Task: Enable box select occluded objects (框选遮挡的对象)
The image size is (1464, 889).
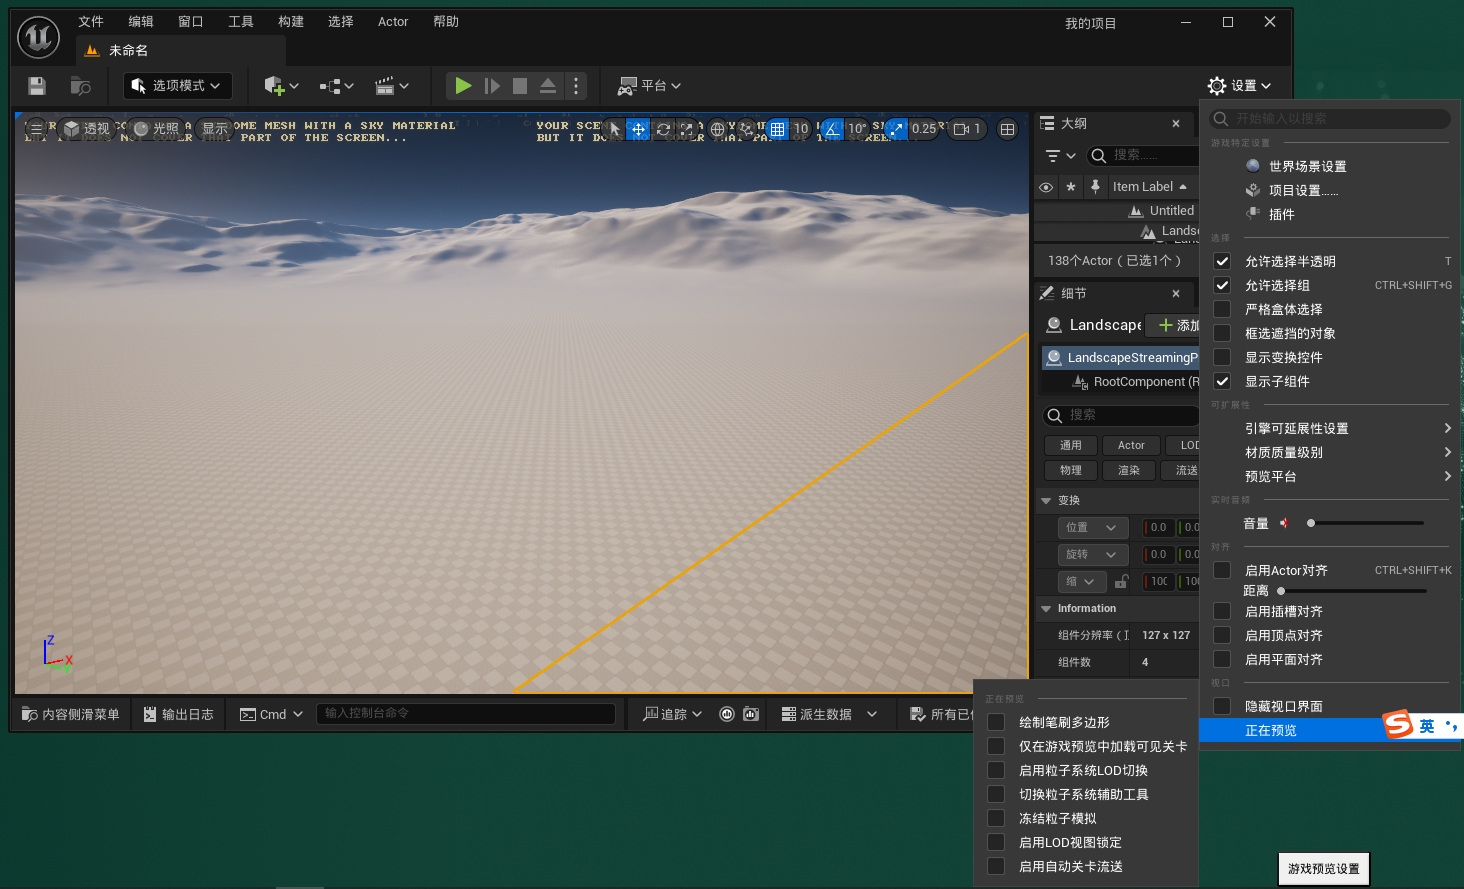Action: point(1222,333)
